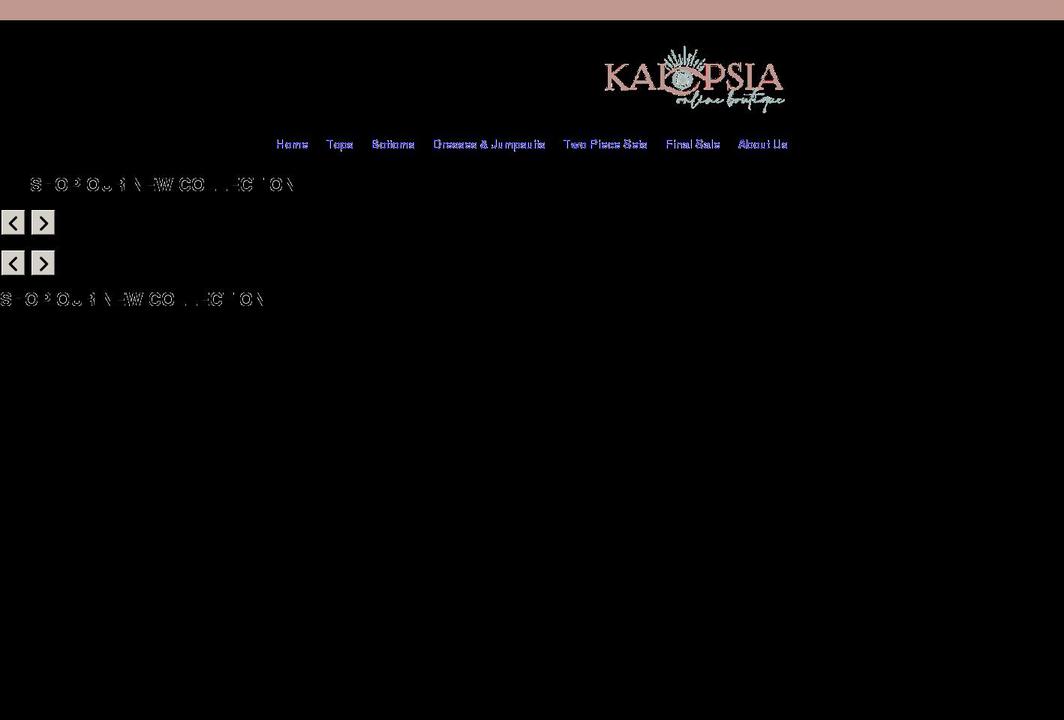This screenshot has width=1064, height=720.
Task: Open the About Us page
Action: 763,144
